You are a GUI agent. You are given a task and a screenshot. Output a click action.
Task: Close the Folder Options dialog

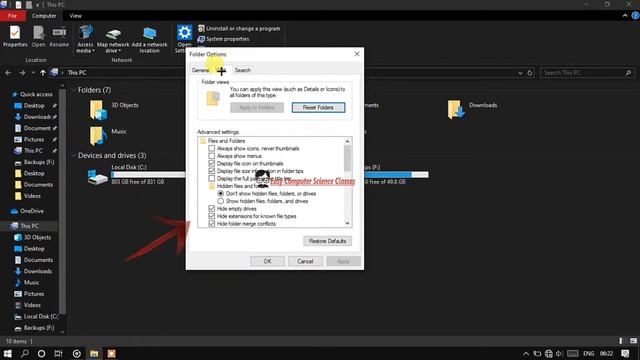pos(357,54)
